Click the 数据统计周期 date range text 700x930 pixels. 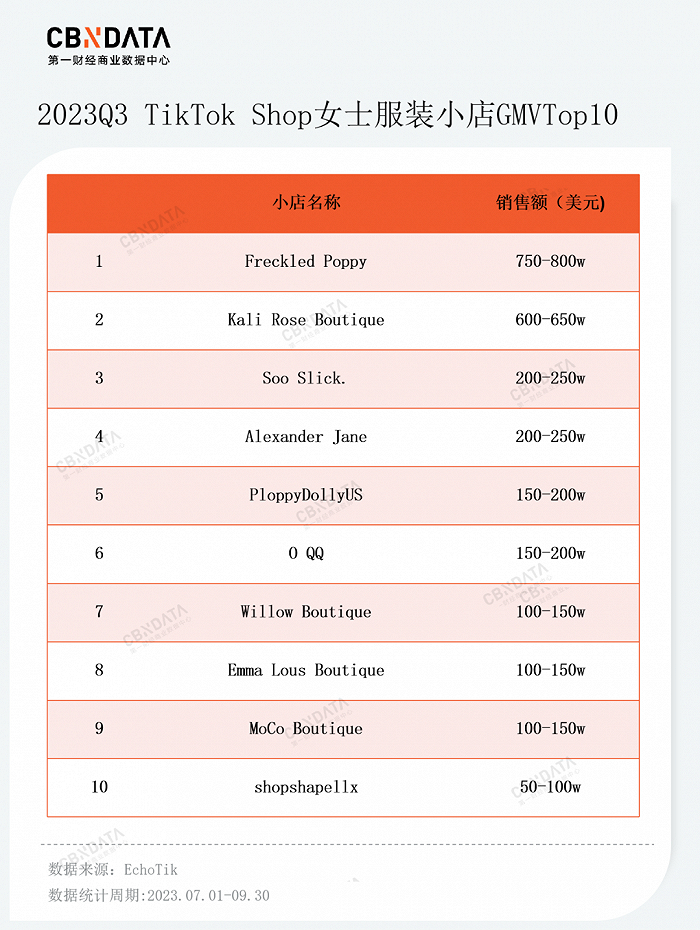click(159, 896)
